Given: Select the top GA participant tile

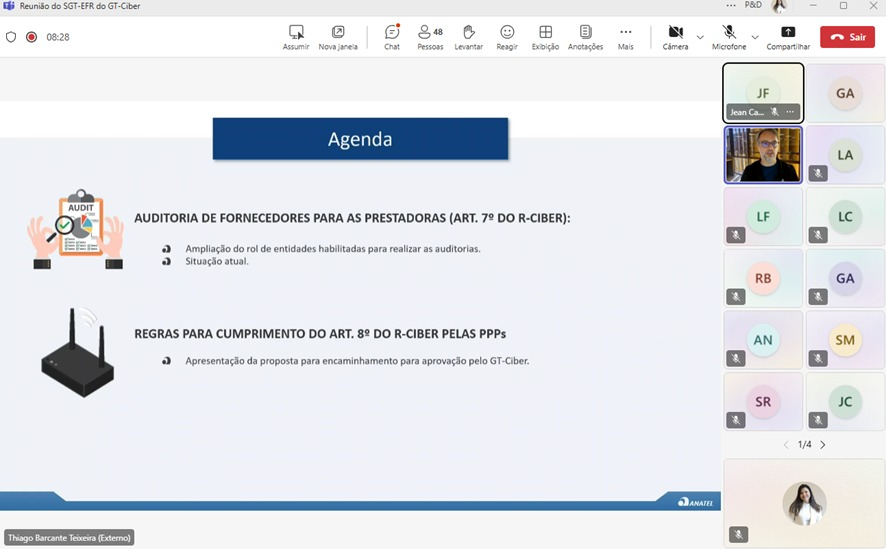Looking at the screenshot, I should coord(845,93).
